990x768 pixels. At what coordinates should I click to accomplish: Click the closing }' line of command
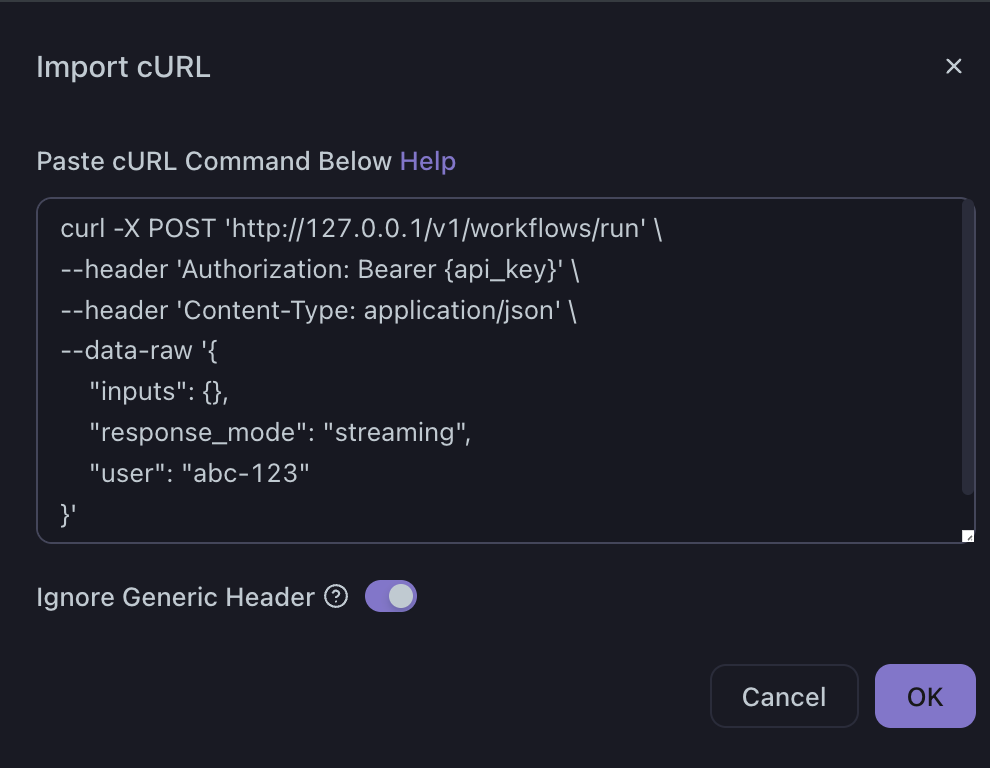point(69,514)
